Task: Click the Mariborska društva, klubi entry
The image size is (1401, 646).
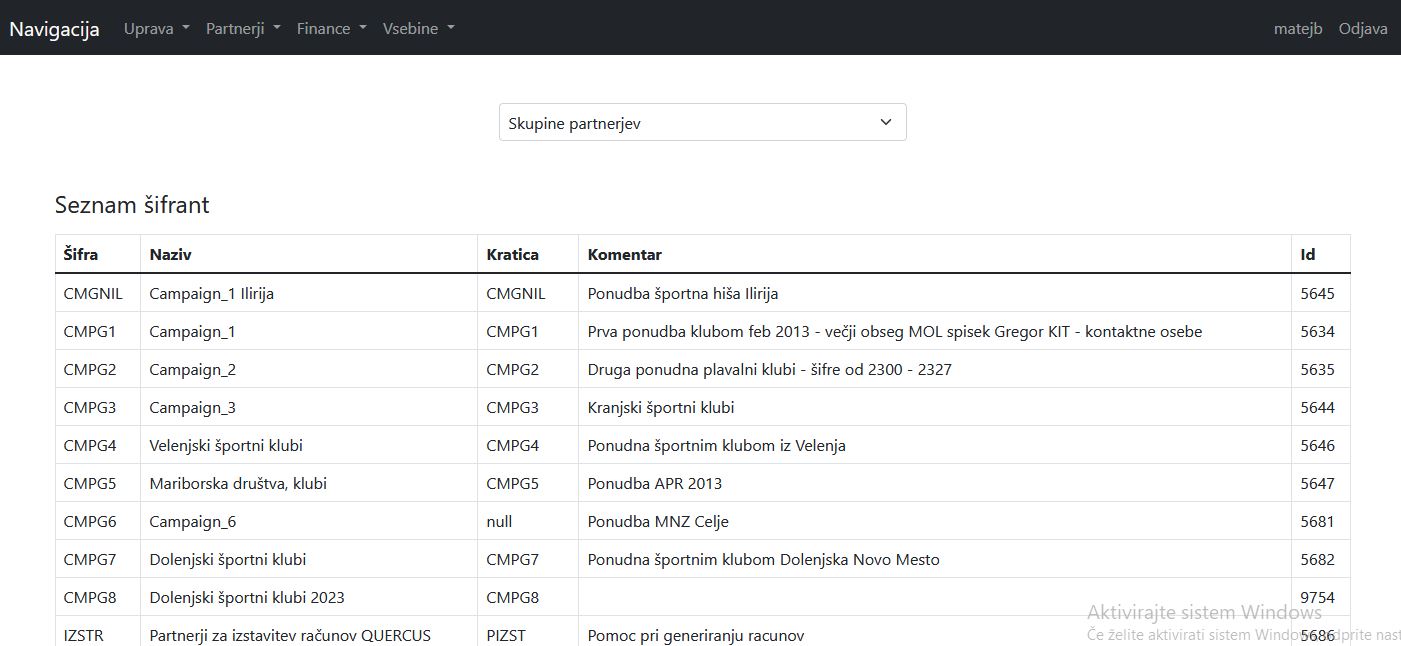Action: point(238,484)
